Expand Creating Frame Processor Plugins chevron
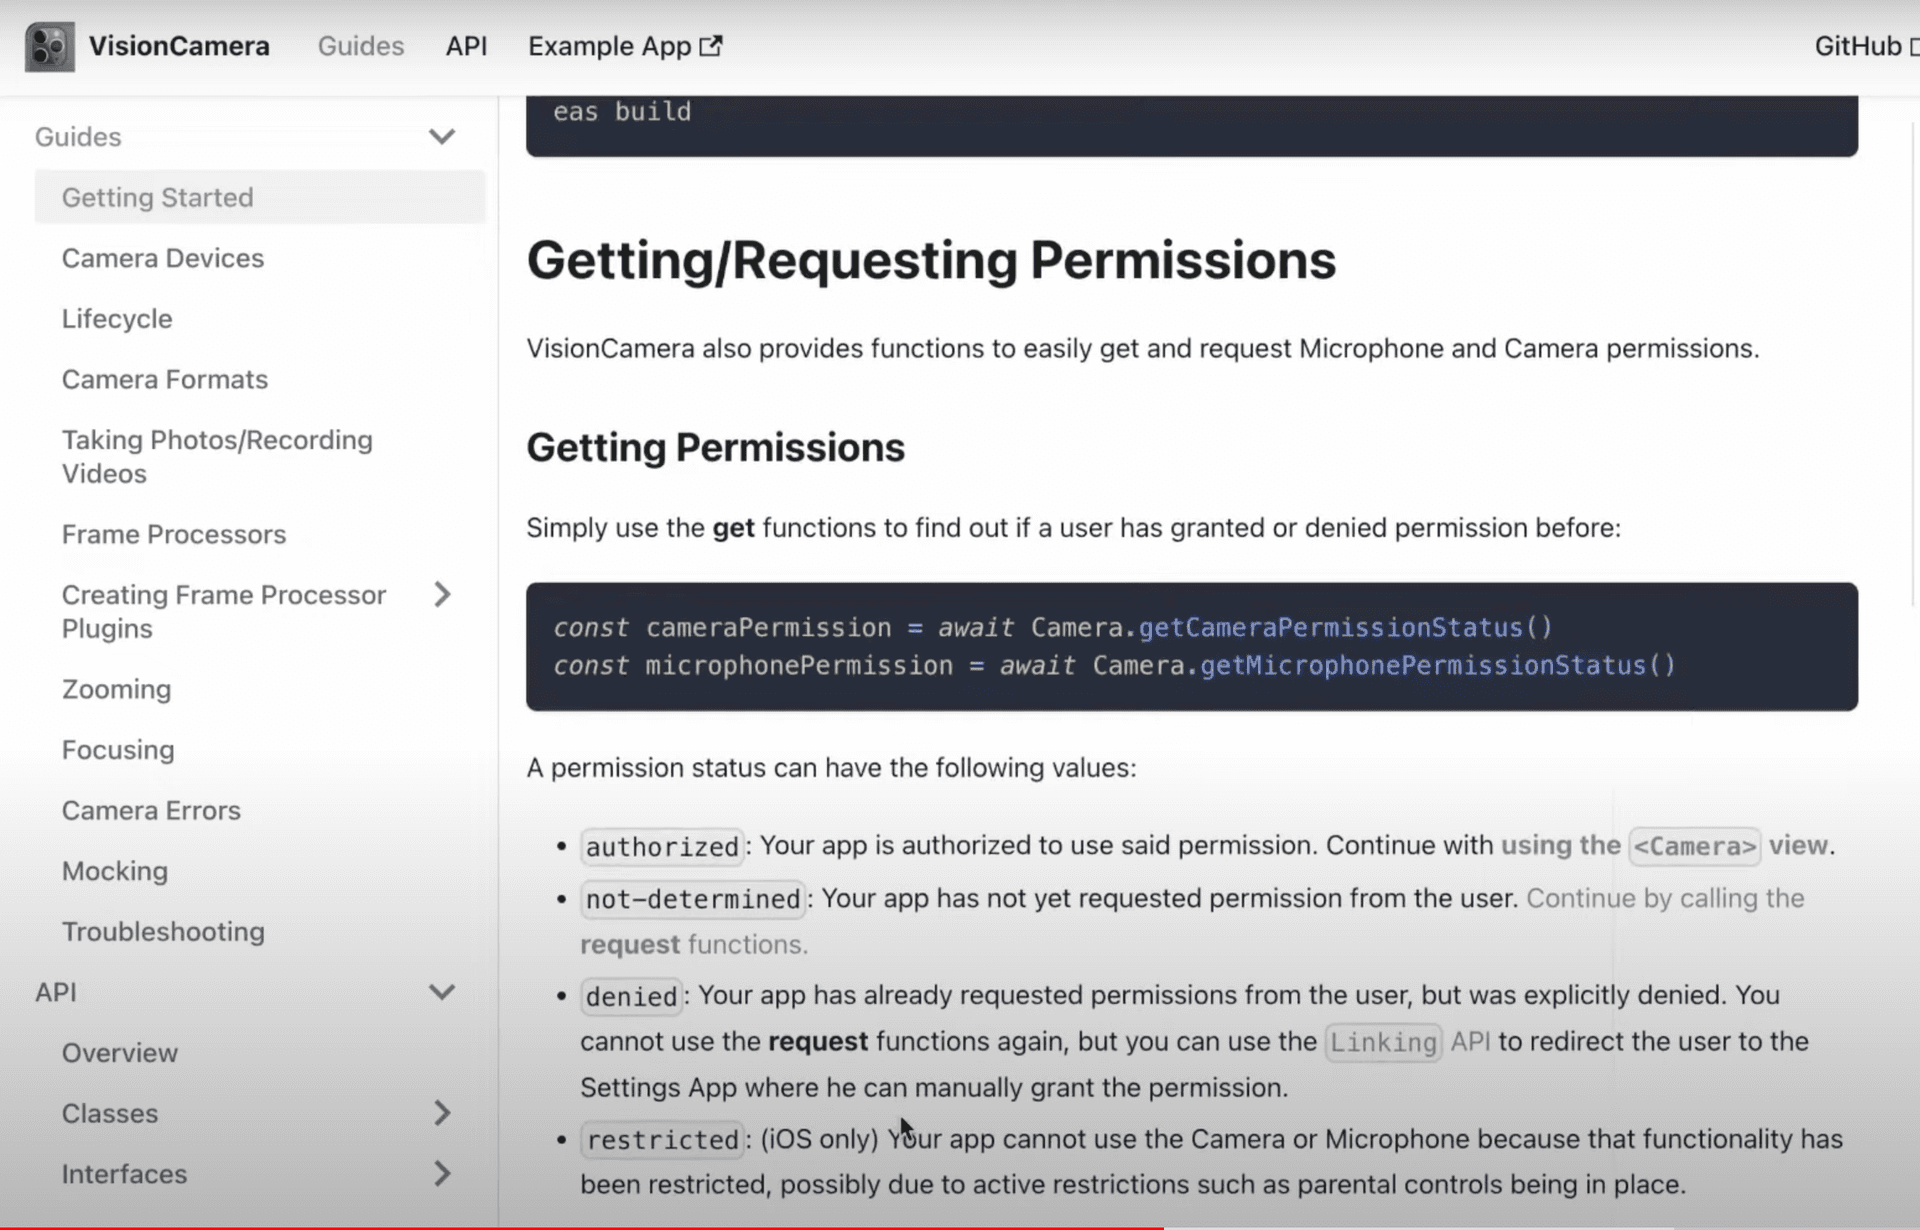The width and height of the screenshot is (1920, 1230). point(442,595)
